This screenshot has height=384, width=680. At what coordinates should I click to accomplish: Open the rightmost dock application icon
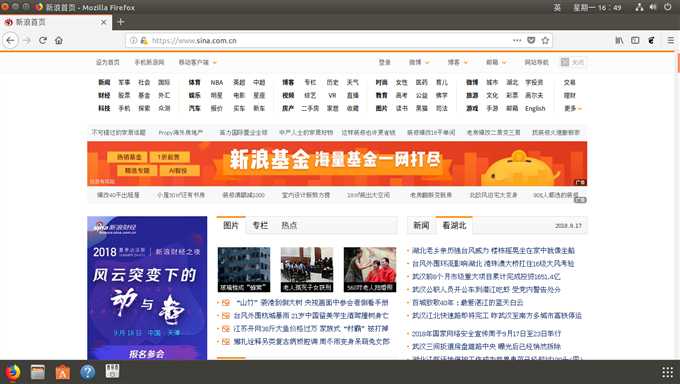(112, 371)
